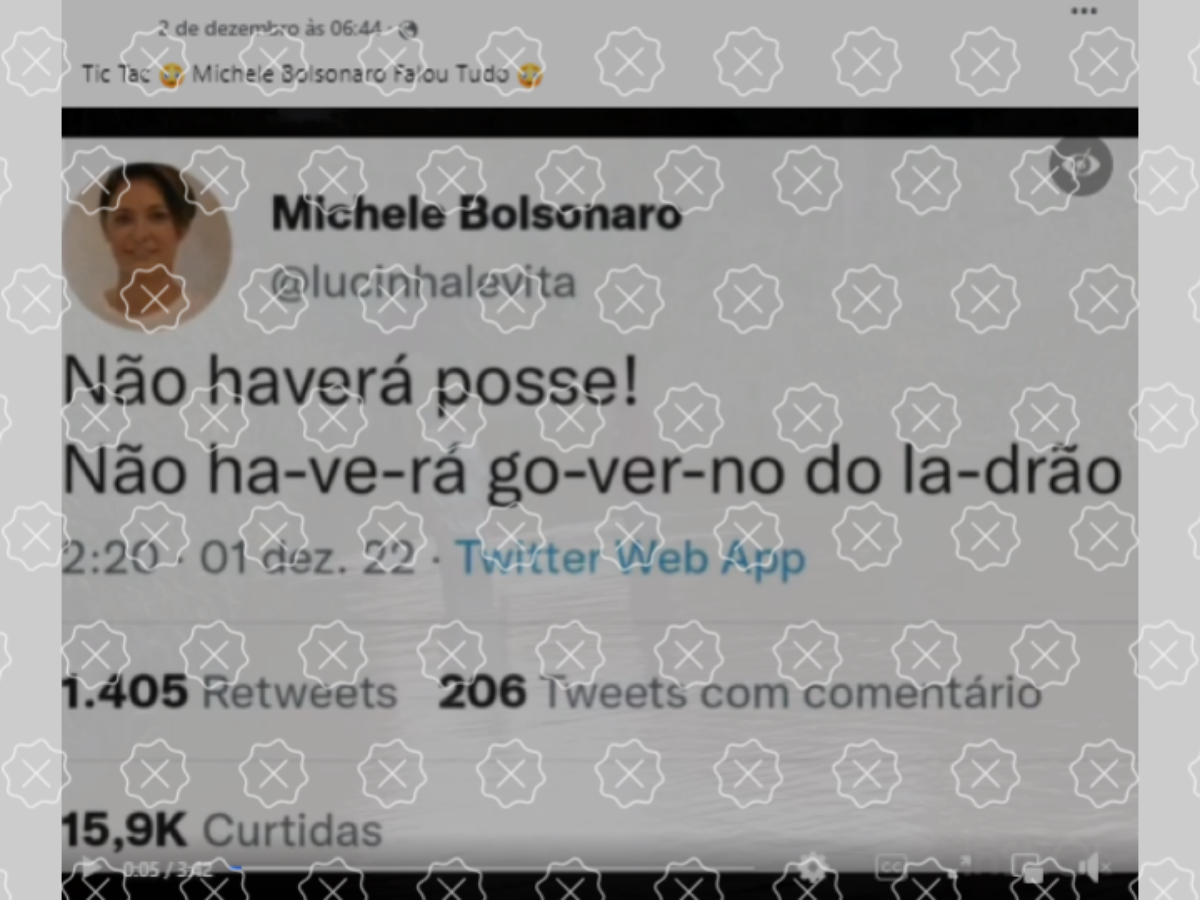The width and height of the screenshot is (1200, 900).
Task: View the 15,9K Curtidas list
Action: click(222, 830)
